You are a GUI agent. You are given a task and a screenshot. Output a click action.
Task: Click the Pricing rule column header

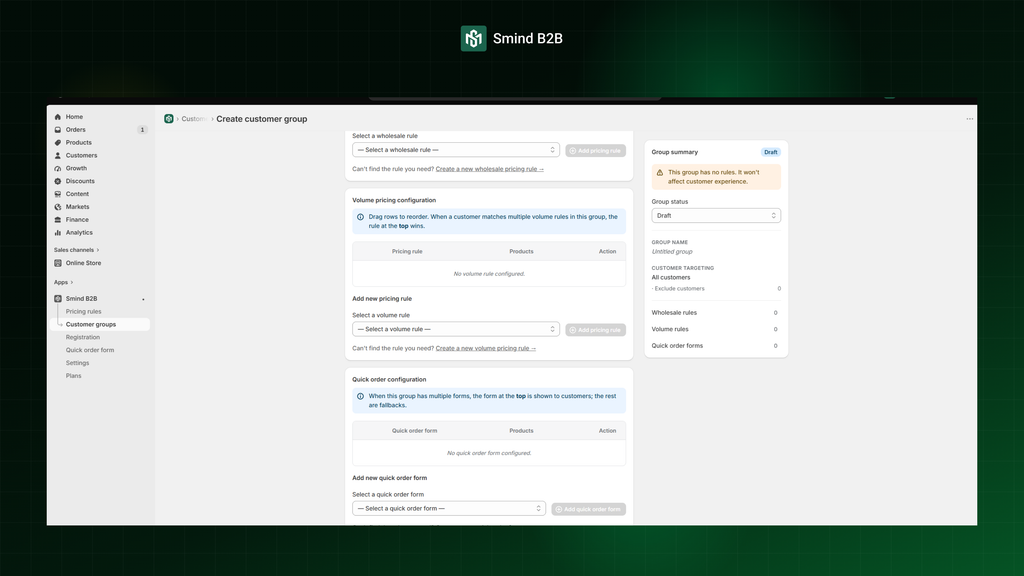407,251
